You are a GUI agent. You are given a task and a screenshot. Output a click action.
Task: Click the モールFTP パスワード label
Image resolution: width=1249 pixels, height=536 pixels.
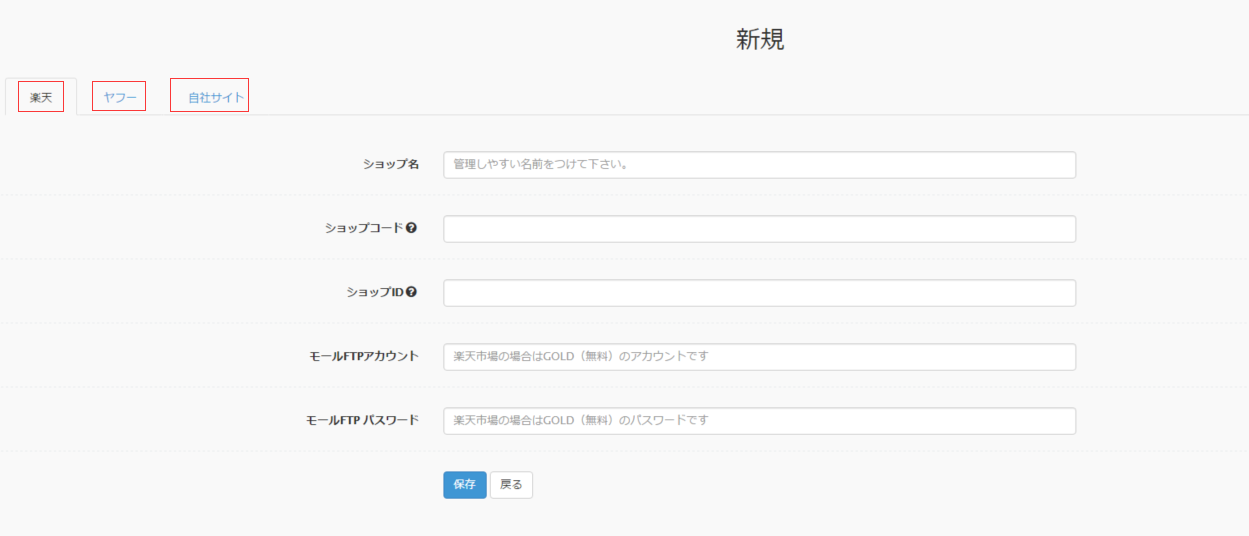point(362,420)
